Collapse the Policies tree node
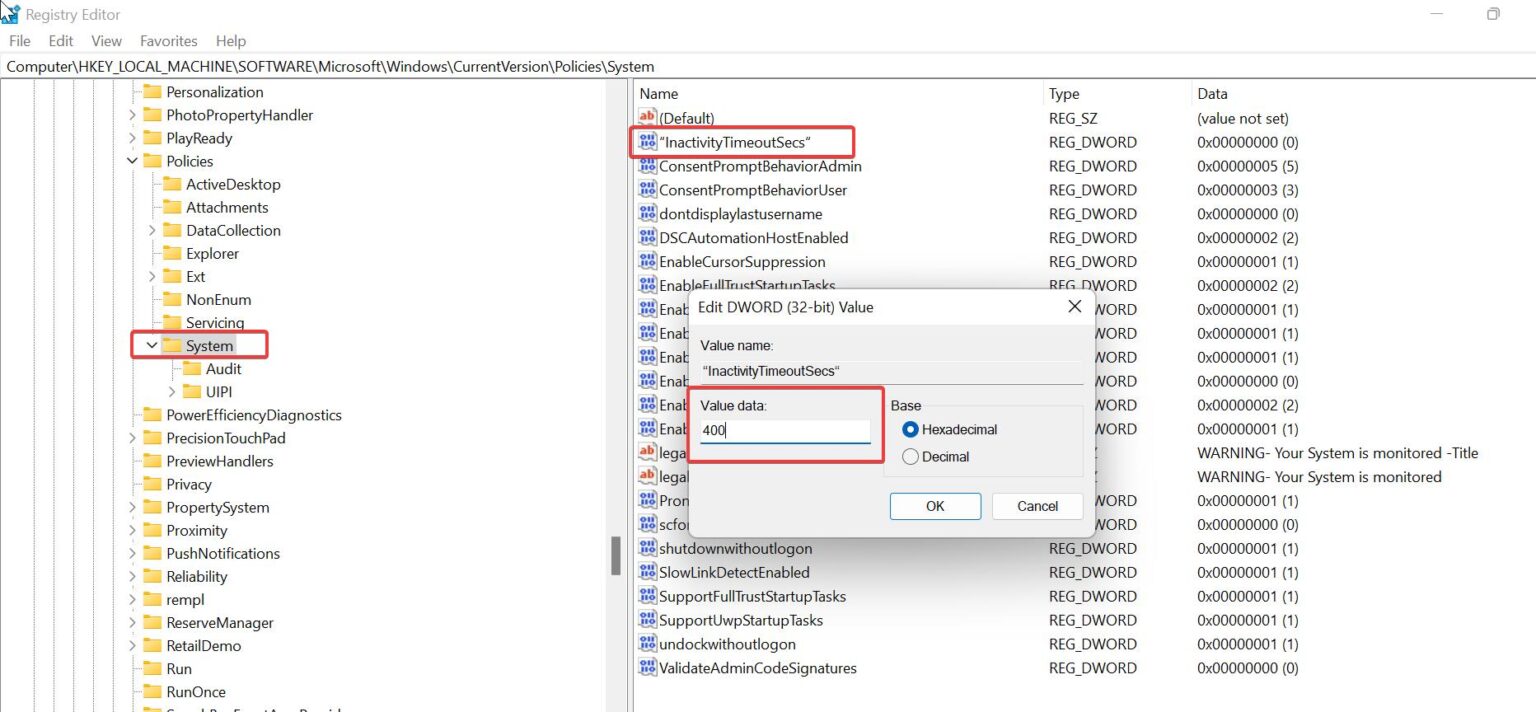The image size is (1536, 712). point(132,161)
